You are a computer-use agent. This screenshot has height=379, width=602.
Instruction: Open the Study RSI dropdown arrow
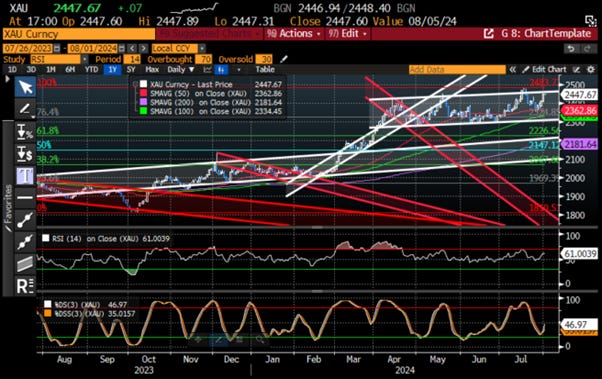pyautogui.click(x=84, y=59)
